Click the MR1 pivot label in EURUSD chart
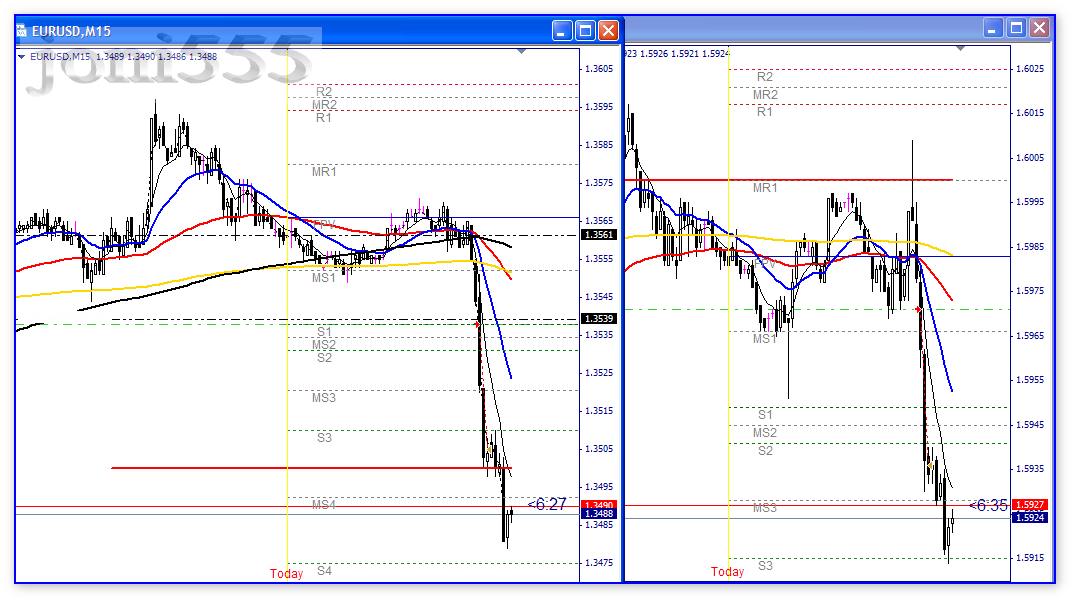 point(324,172)
